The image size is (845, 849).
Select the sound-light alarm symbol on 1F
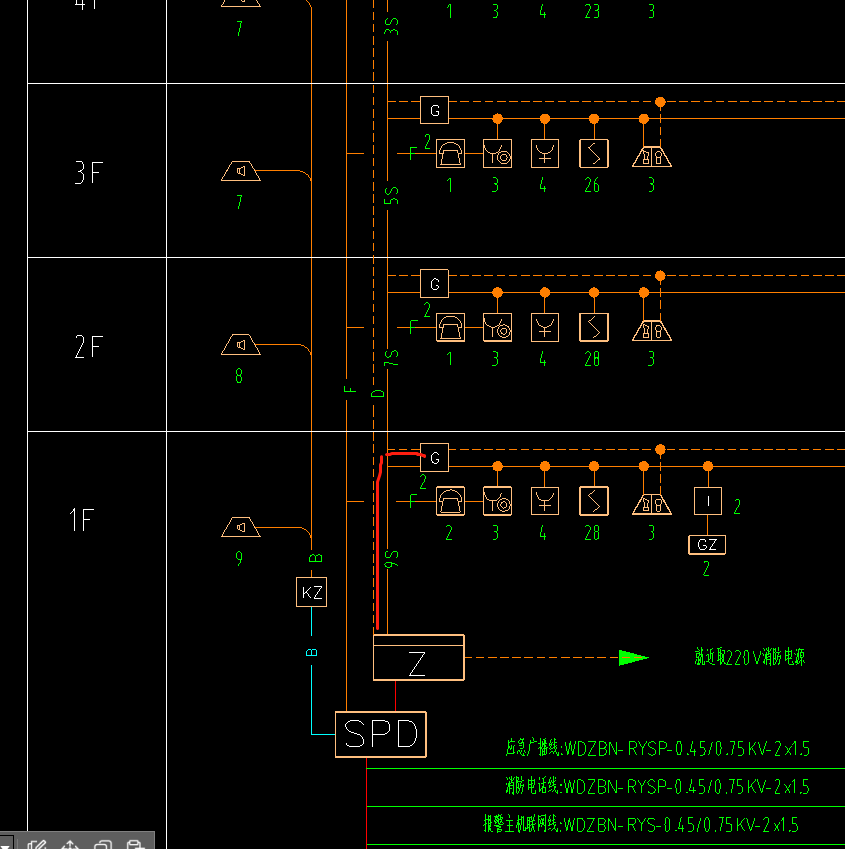point(652,504)
